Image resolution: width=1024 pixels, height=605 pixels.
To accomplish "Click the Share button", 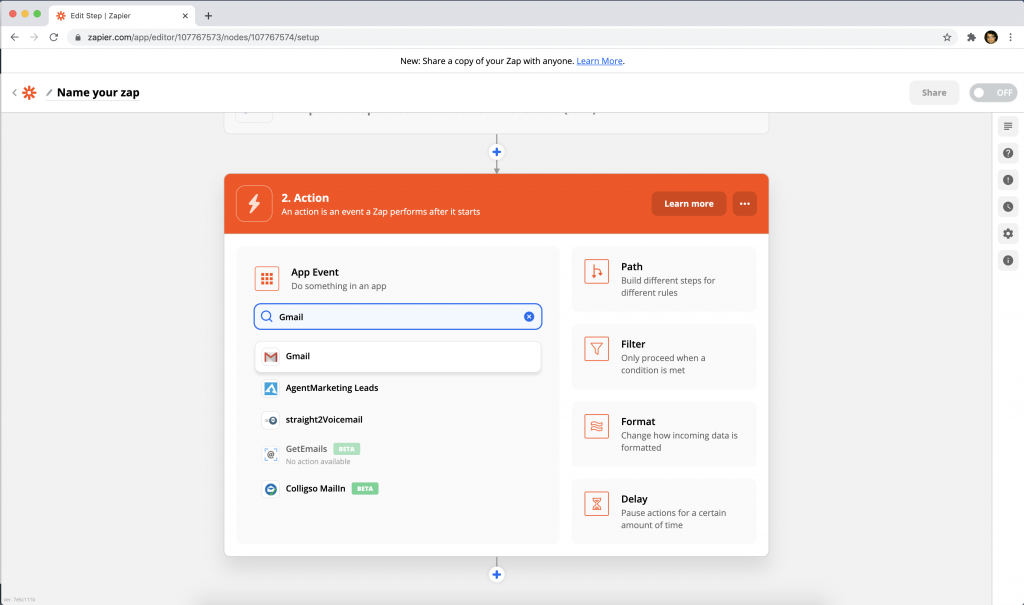I will (x=934, y=93).
